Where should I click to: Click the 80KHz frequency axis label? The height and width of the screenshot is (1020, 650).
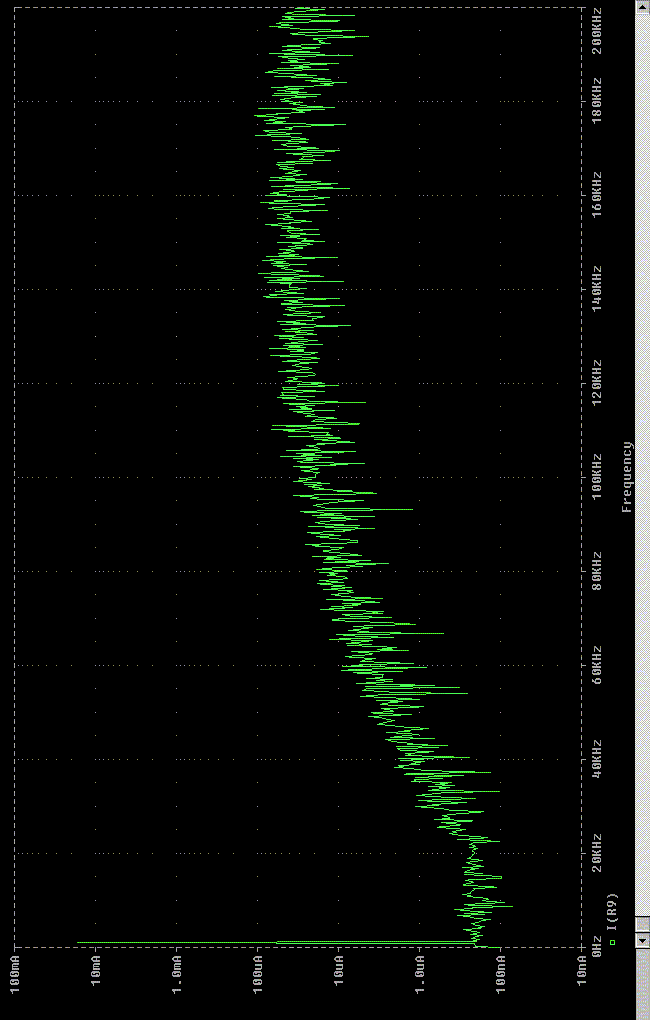(597, 571)
